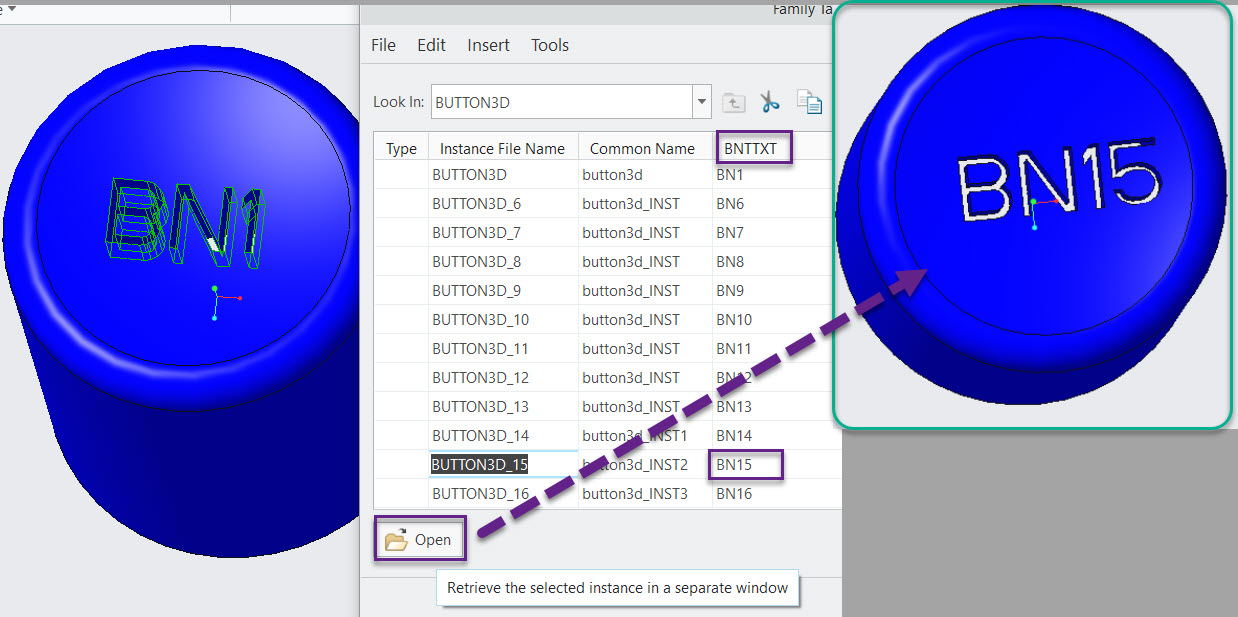The image size is (1238, 617).
Task: Open the Look In dropdown arrow
Action: (701, 101)
